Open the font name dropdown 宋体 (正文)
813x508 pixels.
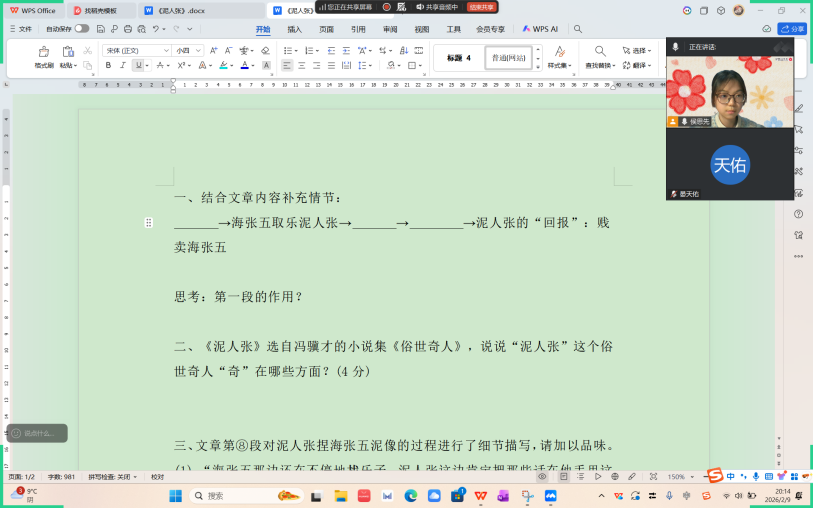(x=136, y=50)
